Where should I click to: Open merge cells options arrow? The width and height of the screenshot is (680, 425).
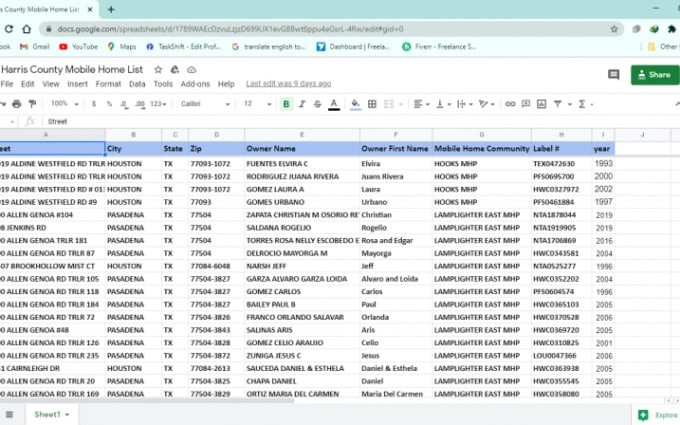[x=401, y=104]
